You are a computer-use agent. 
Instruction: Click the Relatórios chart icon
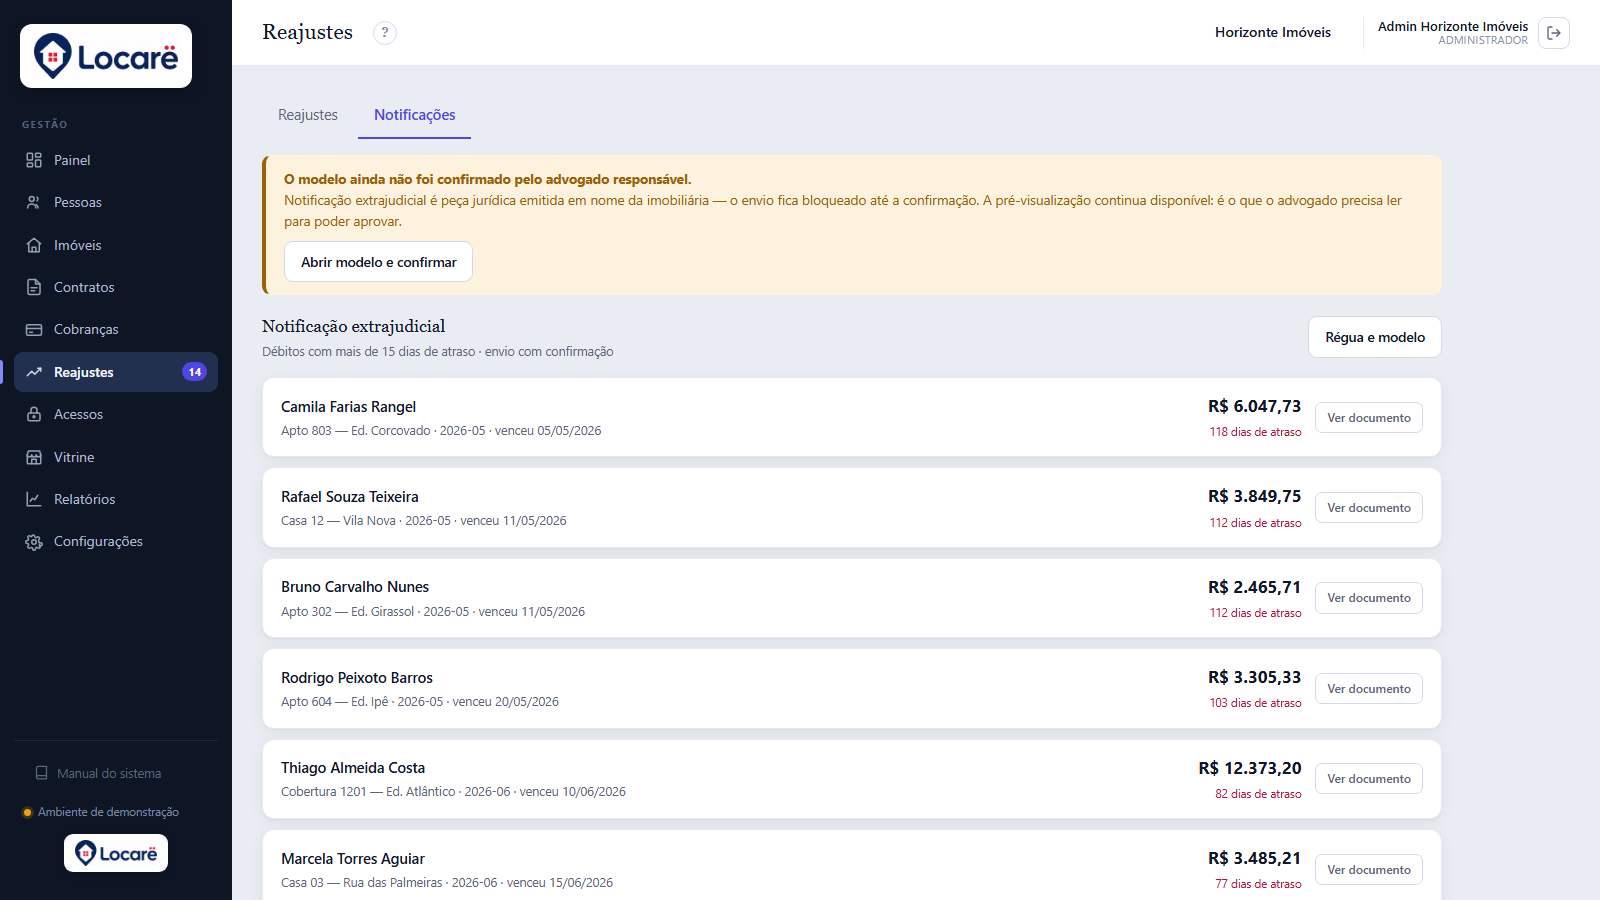pyautogui.click(x=34, y=499)
